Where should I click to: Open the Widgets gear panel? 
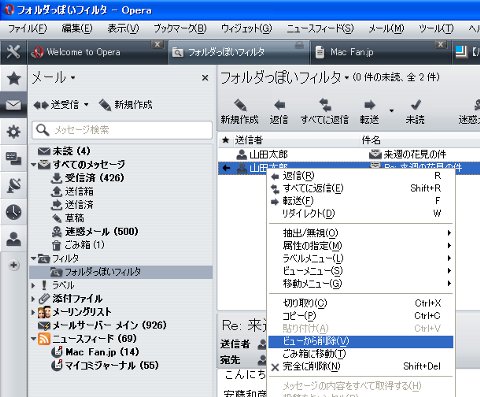point(14,132)
